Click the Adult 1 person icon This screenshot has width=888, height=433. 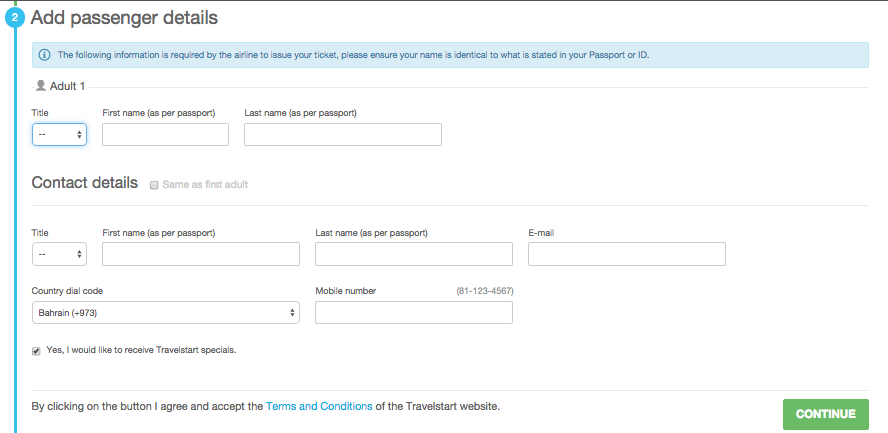(x=40, y=85)
